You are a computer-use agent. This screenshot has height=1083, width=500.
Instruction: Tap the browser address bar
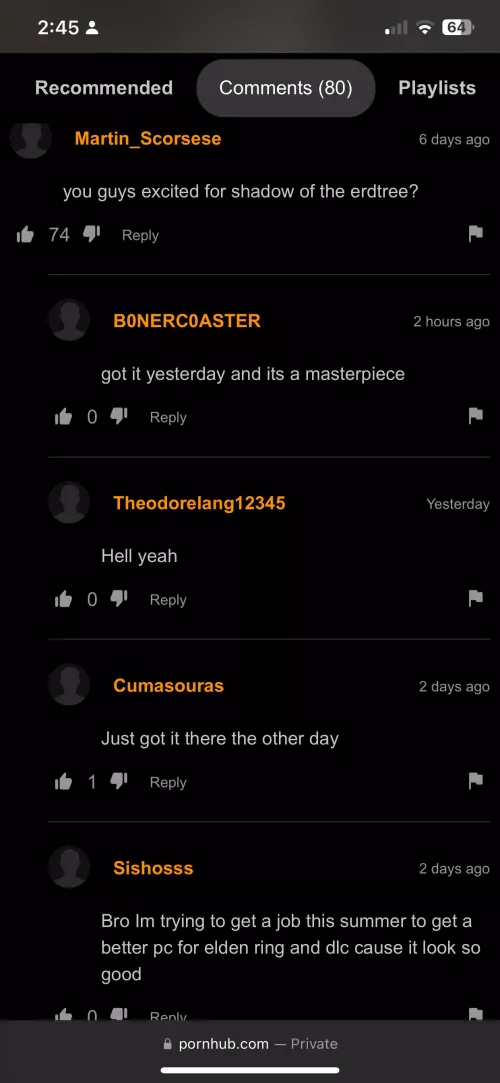pos(250,1044)
